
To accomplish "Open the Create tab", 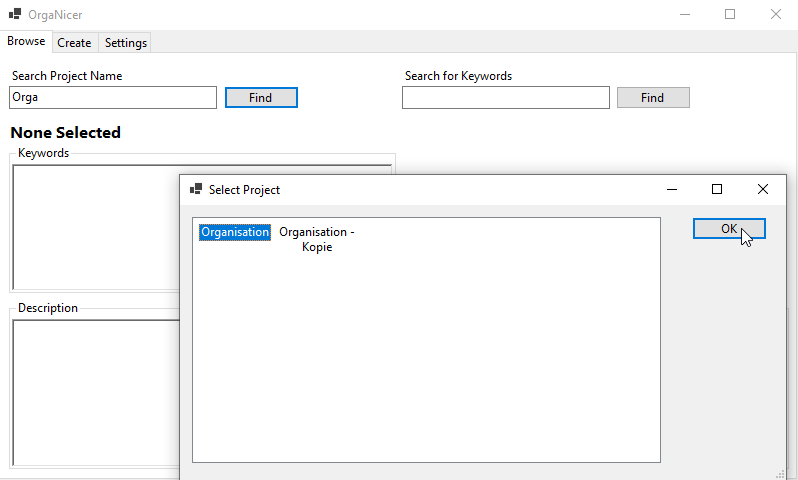I will pos(74,43).
